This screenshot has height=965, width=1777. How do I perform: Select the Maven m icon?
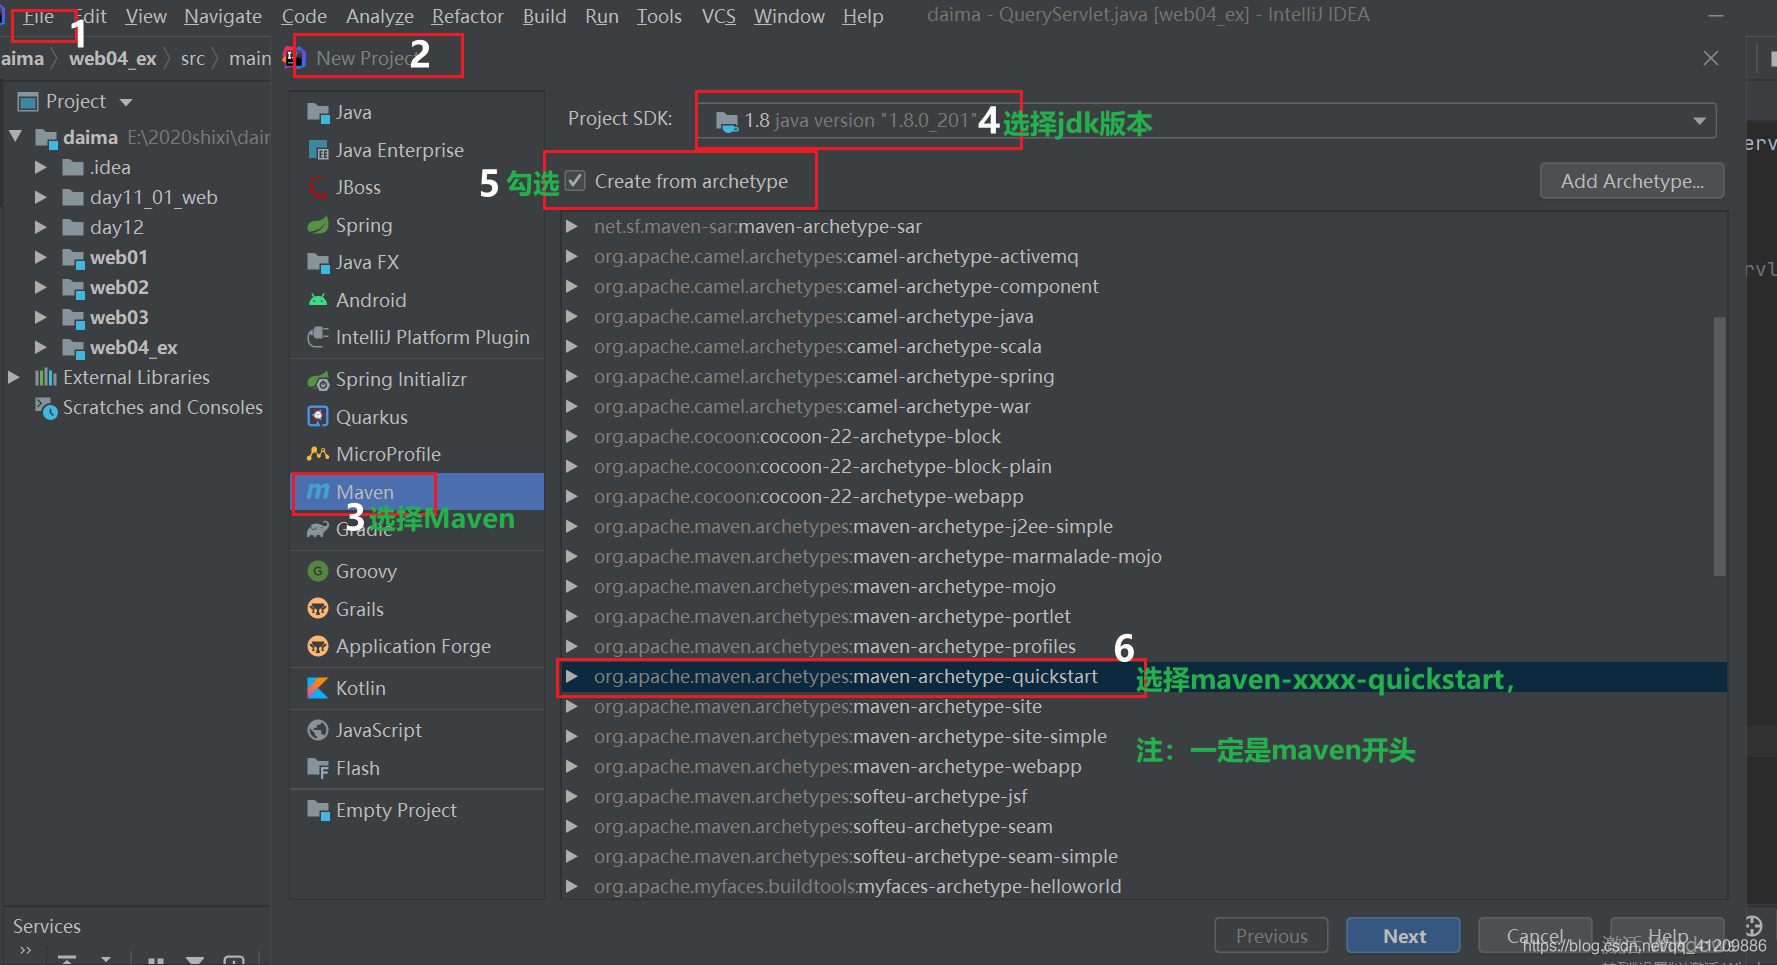click(x=318, y=491)
